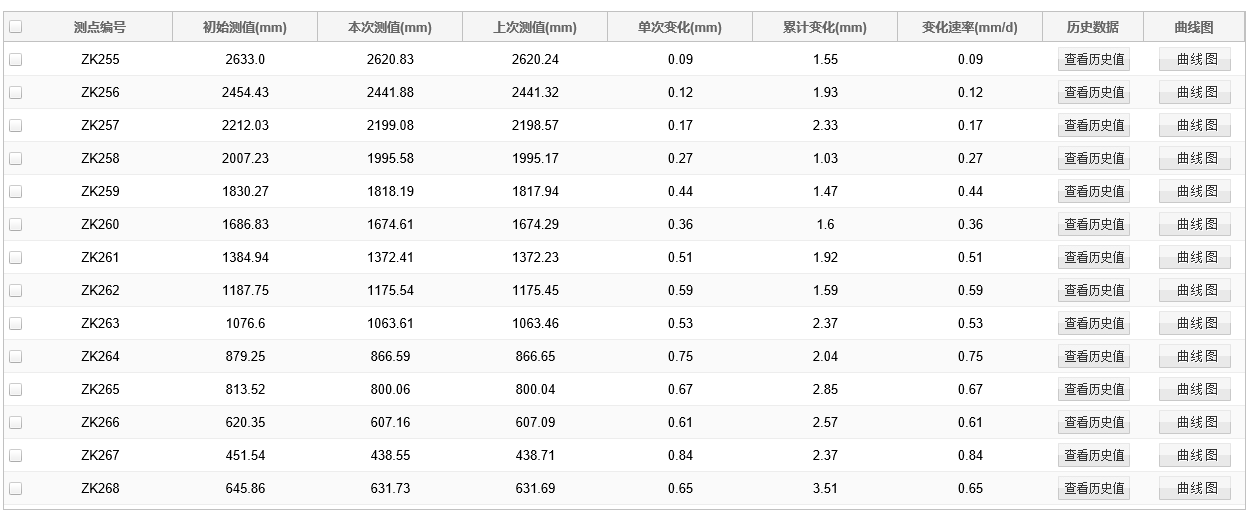Open 查看历史值 for ZK263

[x=1094, y=324]
